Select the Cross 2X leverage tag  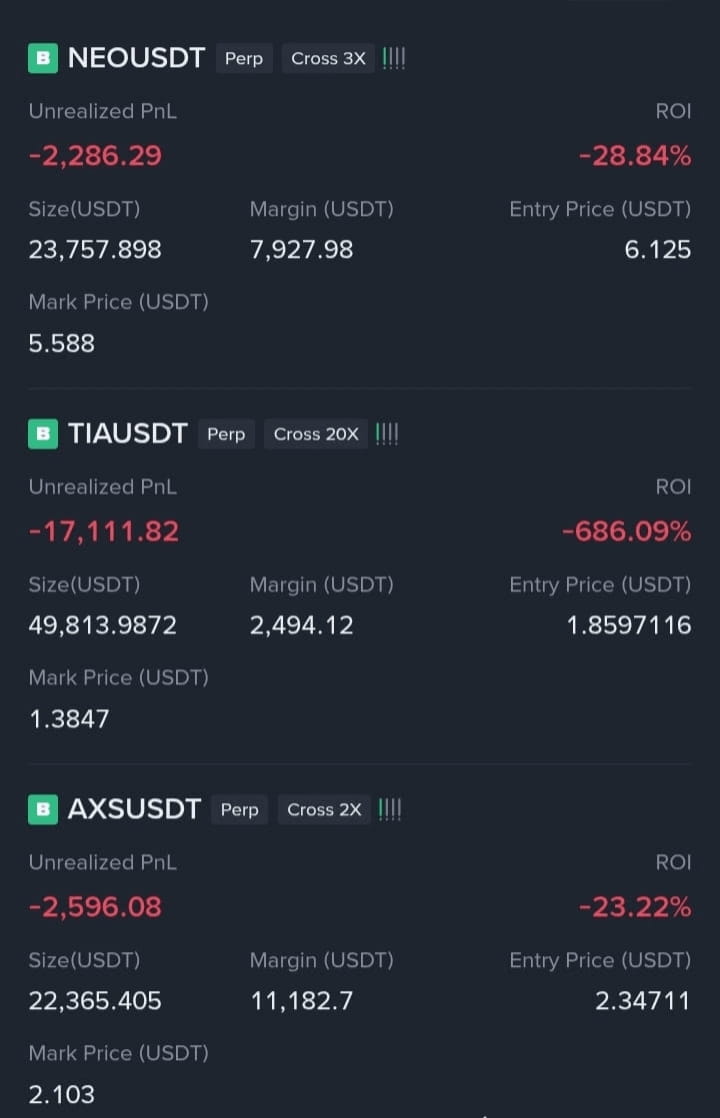[x=324, y=809]
